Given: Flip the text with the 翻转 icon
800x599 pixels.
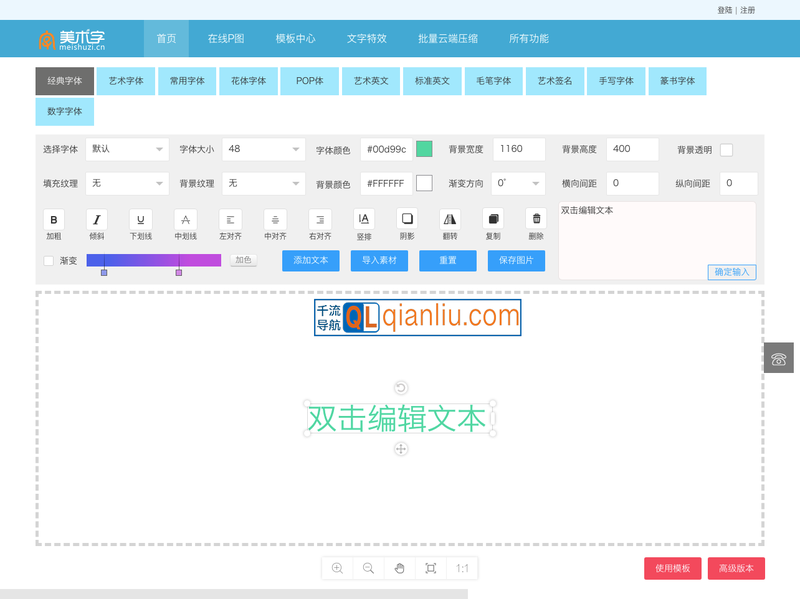Looking at the screenshot, I should click(450, 222).
